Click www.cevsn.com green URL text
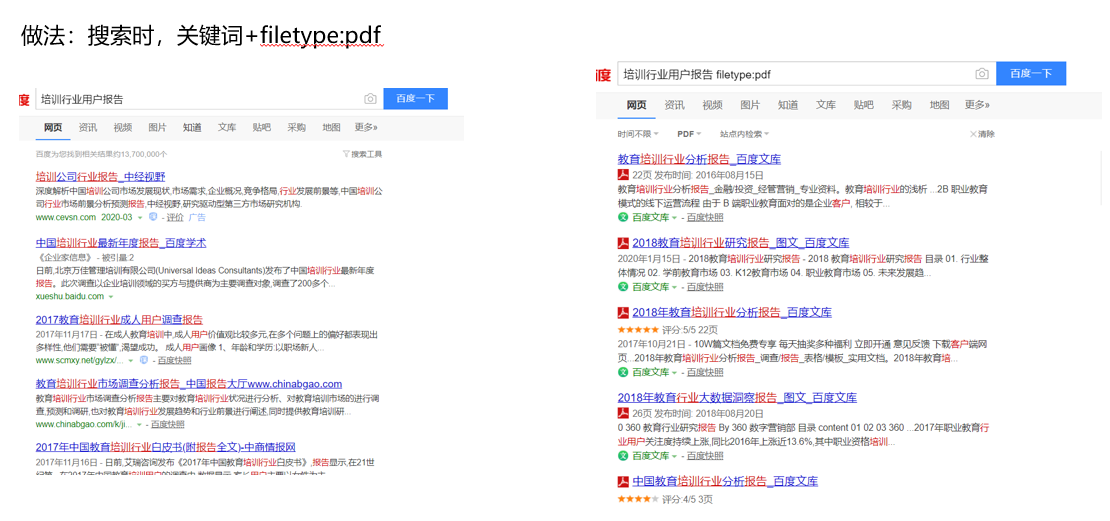Viewport: 1110px width, 521px height. click(x=65, y=217)
